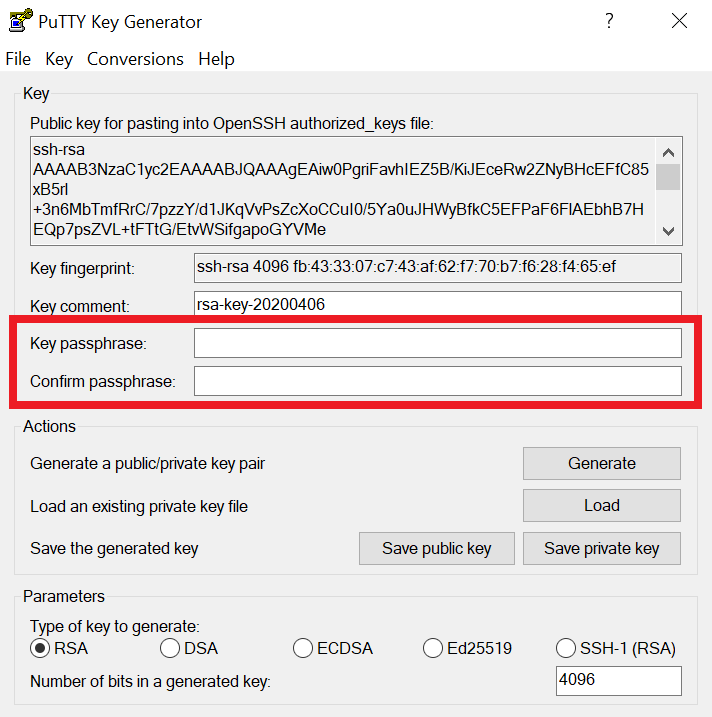The width and height of the screenshot is (712, 717).
Task: Open the Key menu
Action: (59, 59)
